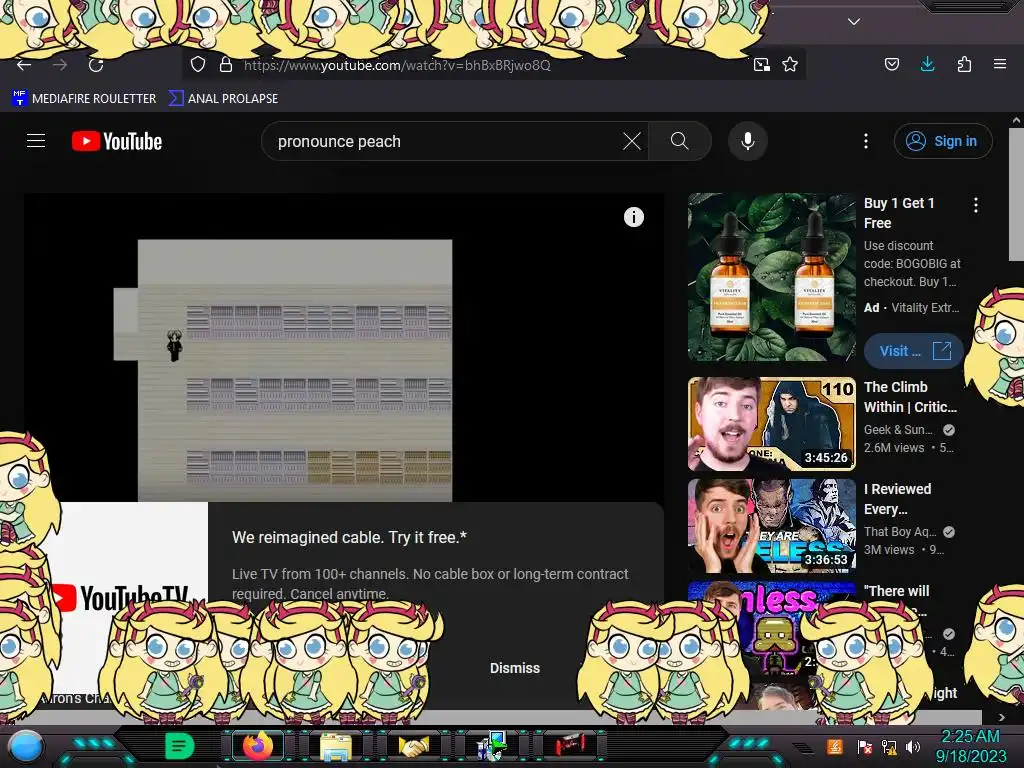1024x768 pixels.
Task: Click We reimagined cable promo headline
Action: point(349,537)
